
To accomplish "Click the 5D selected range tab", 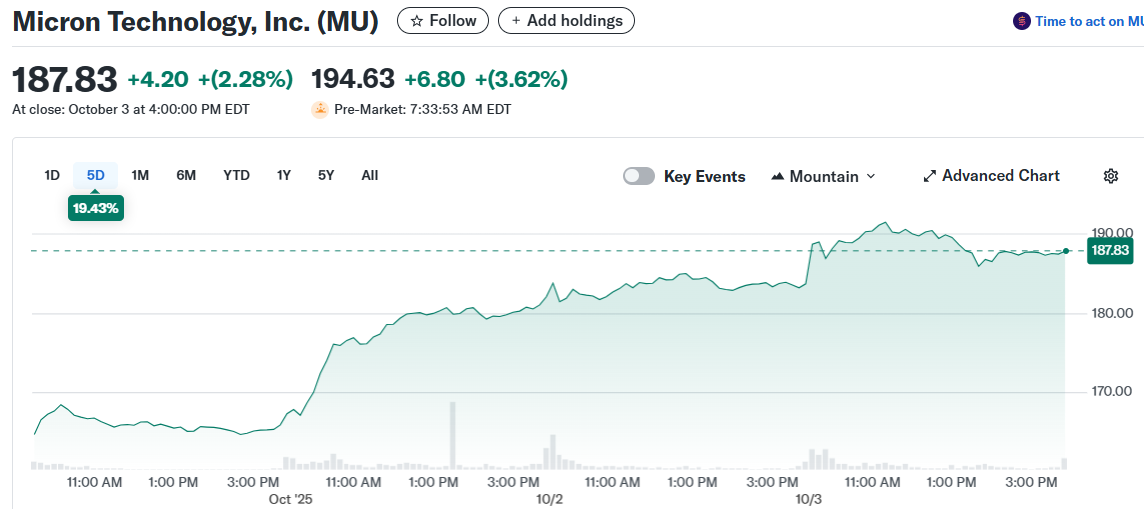I will click(96, 175).
